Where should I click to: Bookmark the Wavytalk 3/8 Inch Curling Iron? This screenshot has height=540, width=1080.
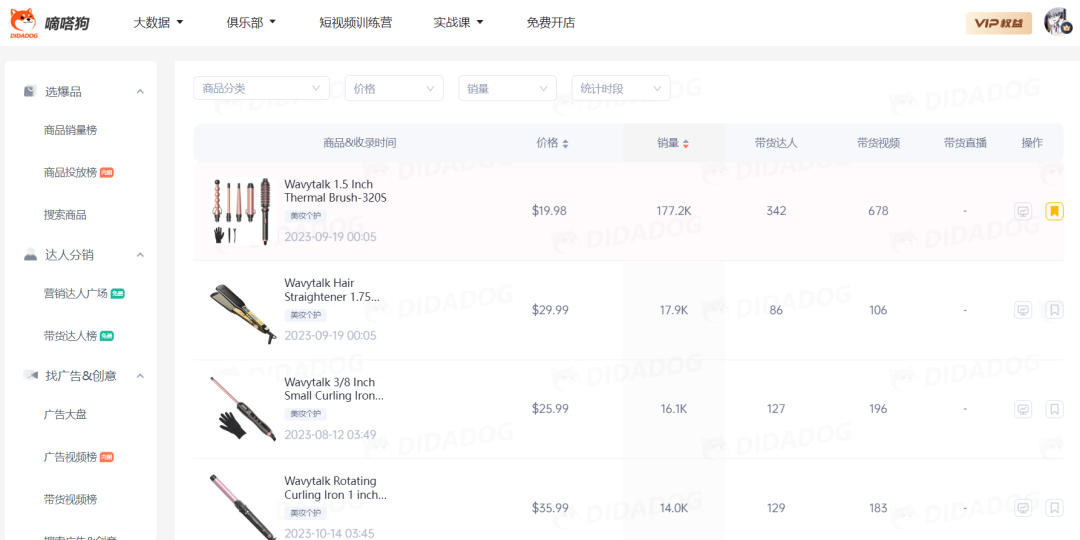(x=1054, y=409)
